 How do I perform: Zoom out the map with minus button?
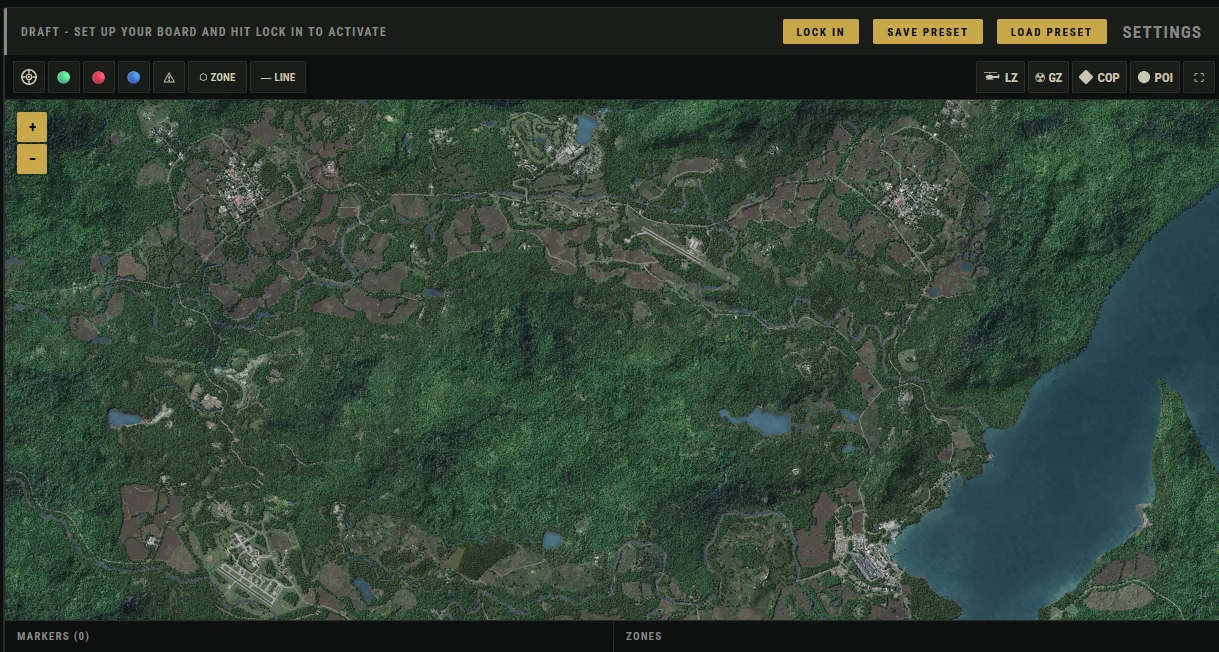click(32, 159)
